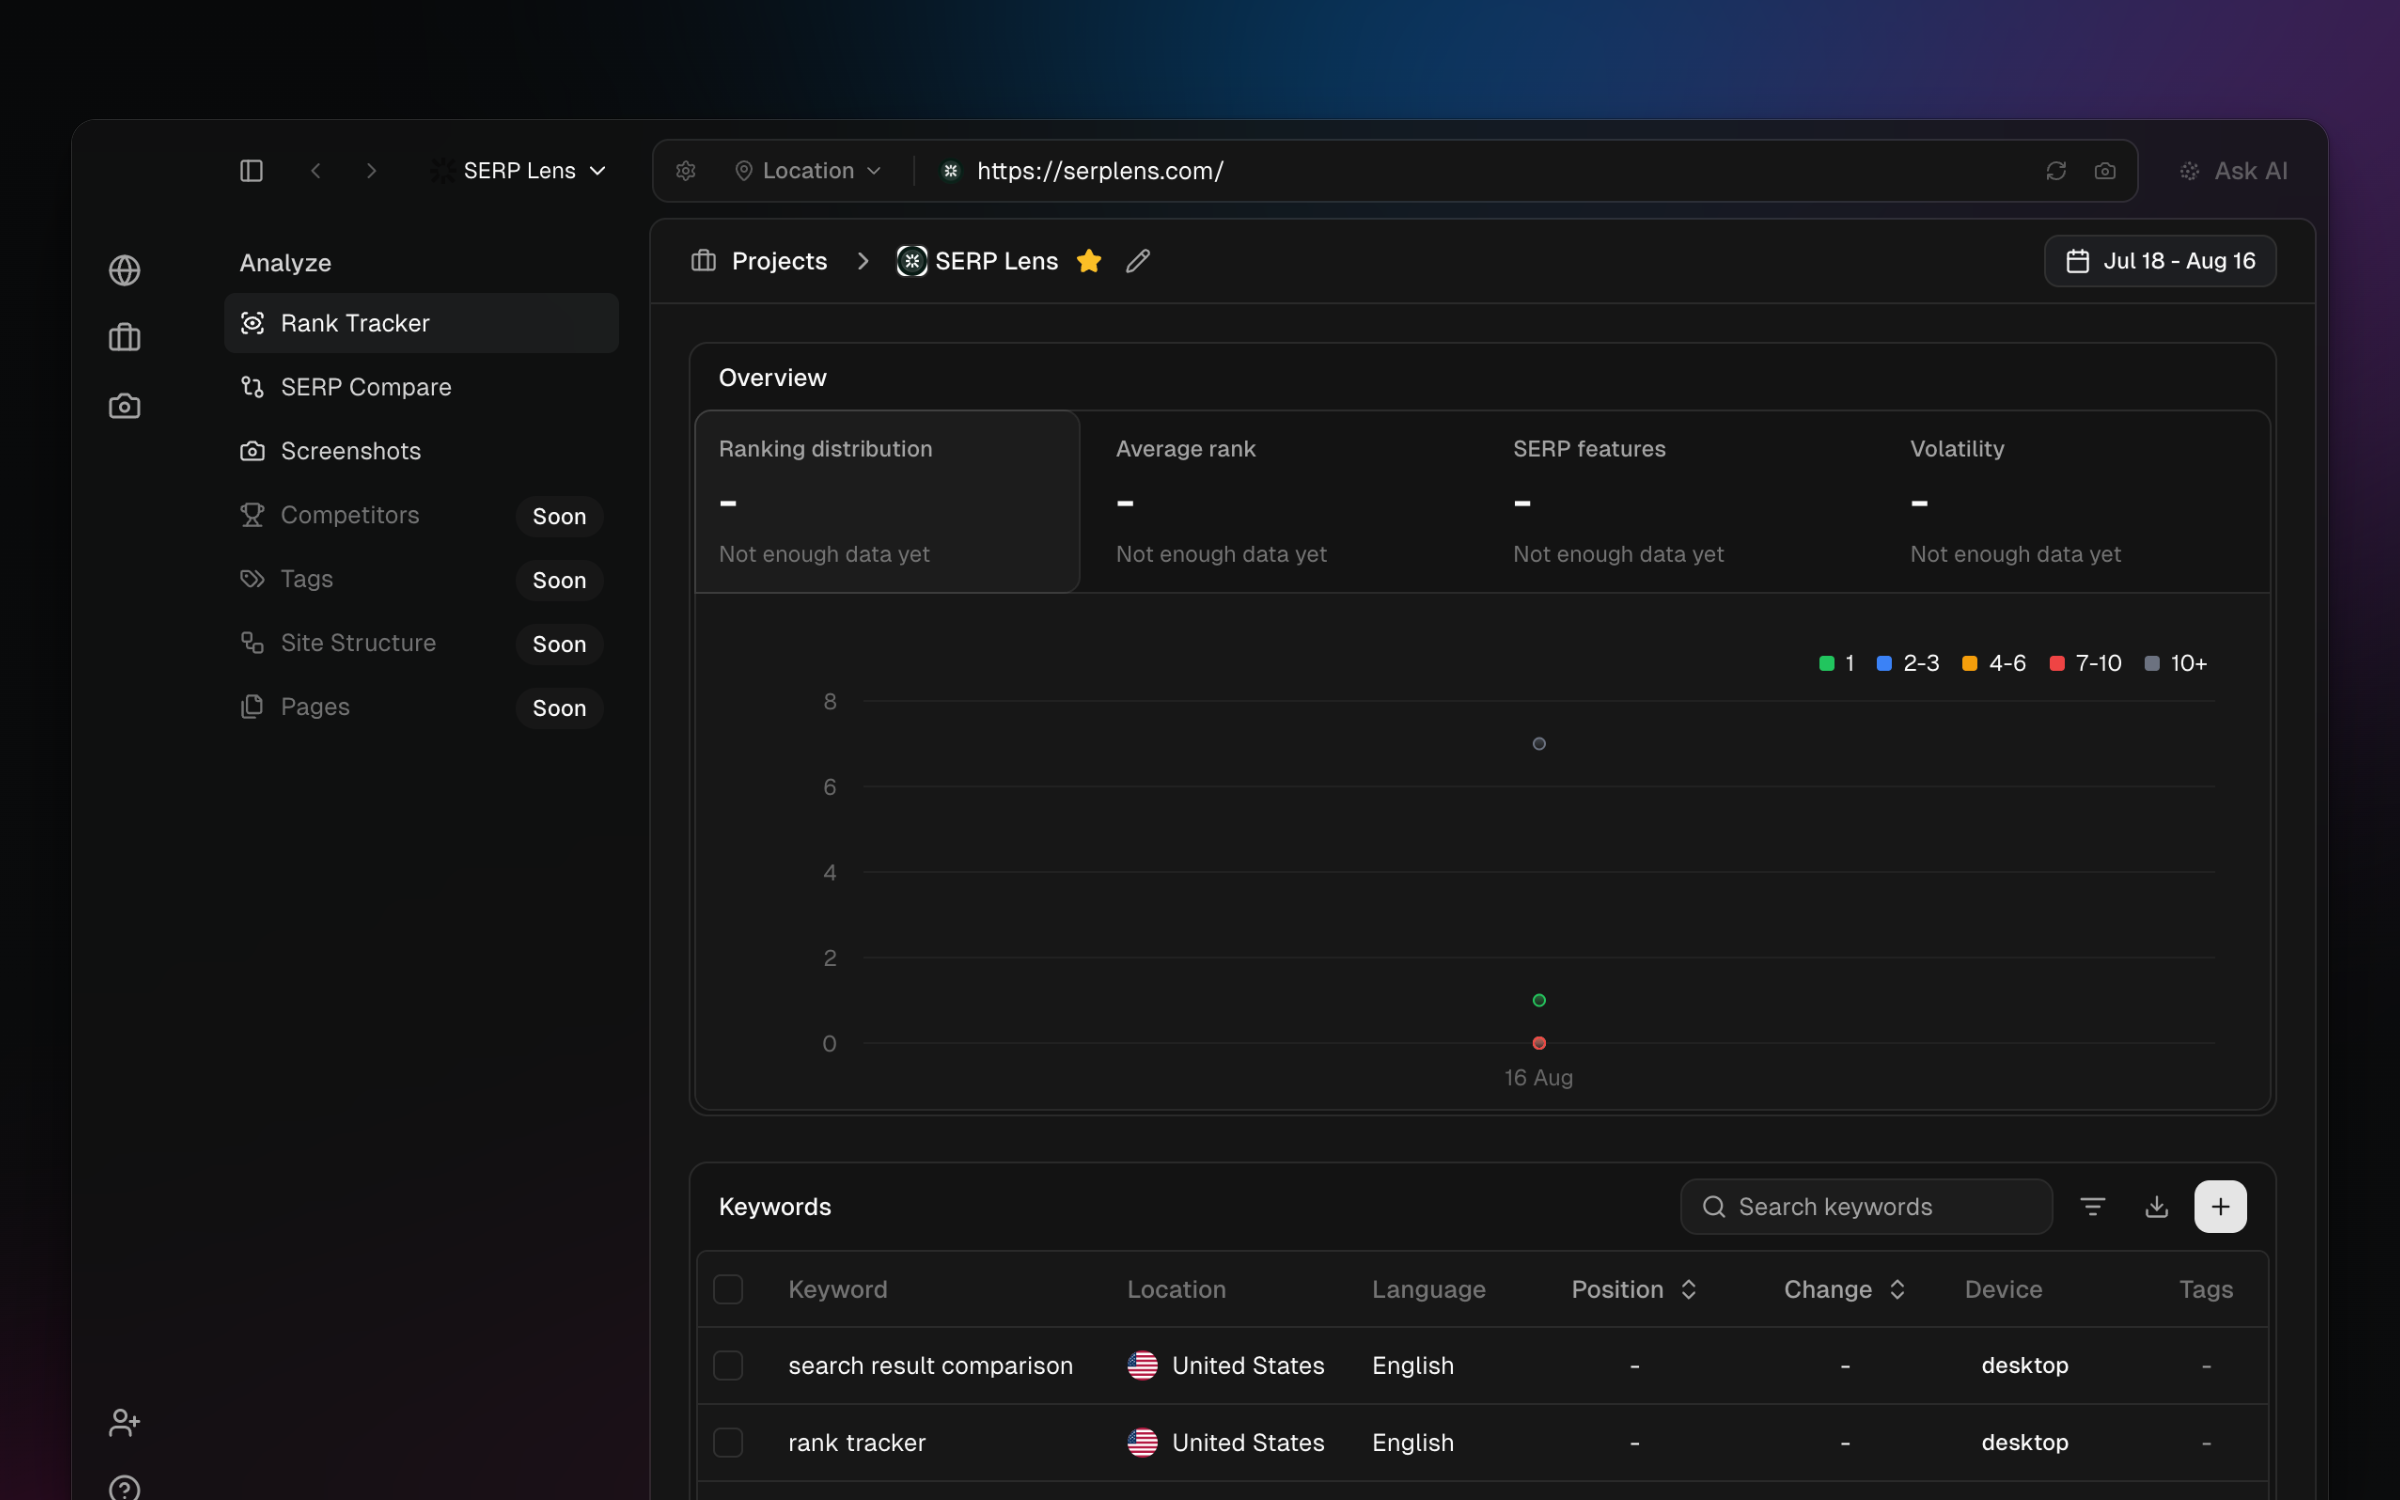Invite a user with the add-person icon

124,1422
